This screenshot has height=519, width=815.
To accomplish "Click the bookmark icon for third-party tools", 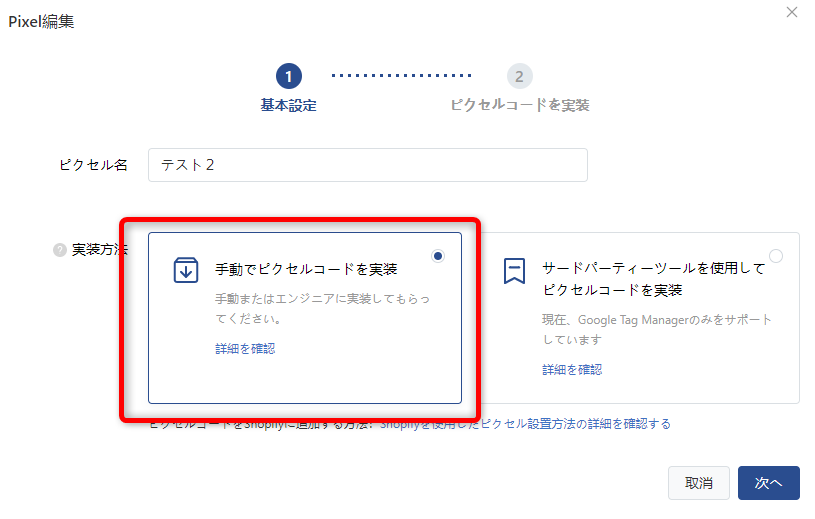I will (x=514, y=271).
